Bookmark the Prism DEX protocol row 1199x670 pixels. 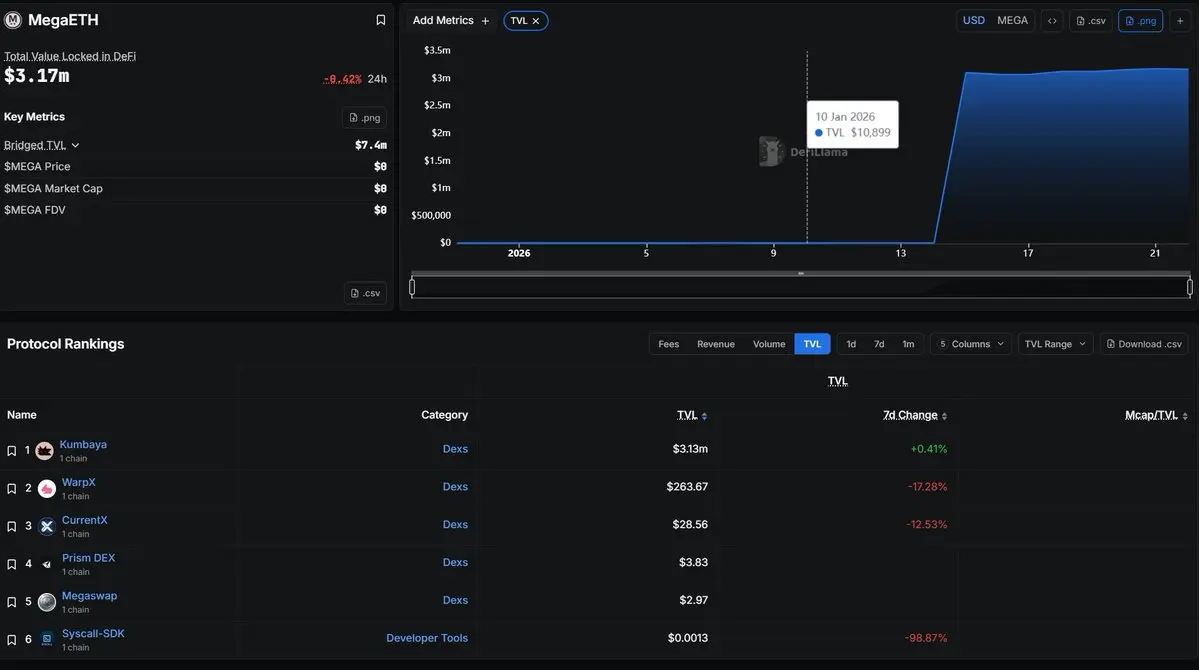pyautogui.click(x=11, y=564)
